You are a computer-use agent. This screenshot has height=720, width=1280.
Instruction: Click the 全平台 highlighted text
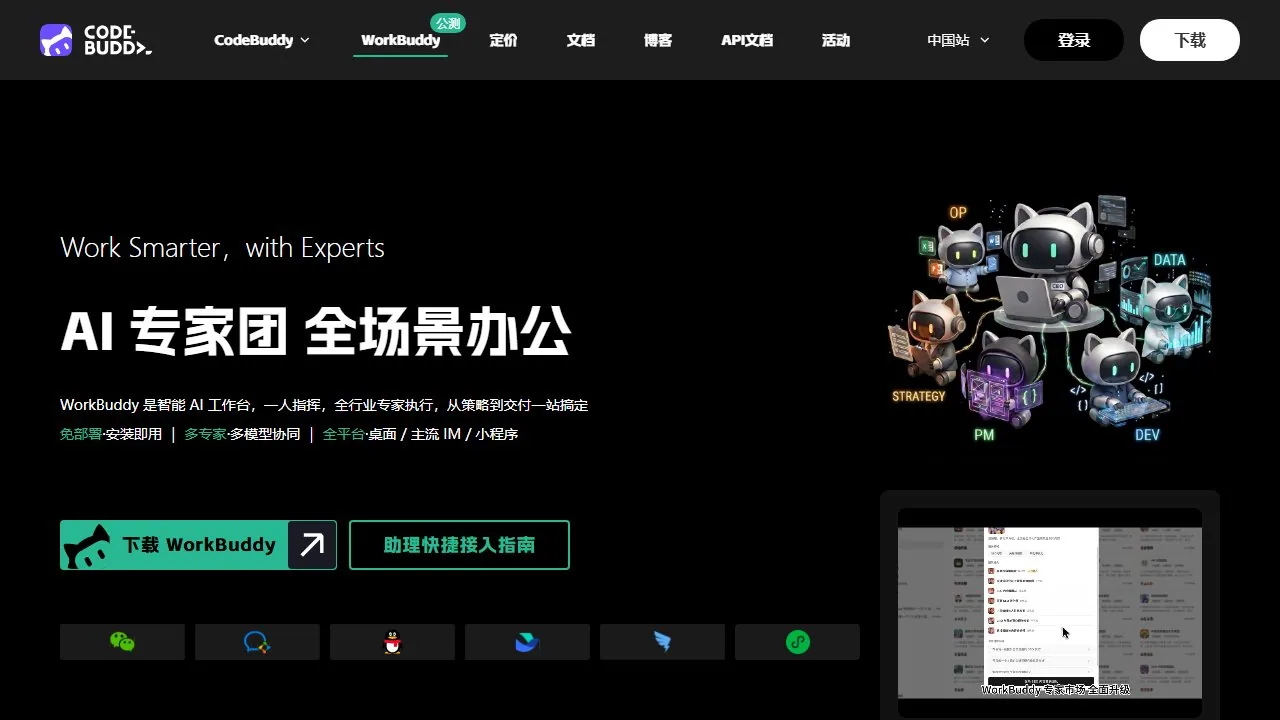coord(344,434)
